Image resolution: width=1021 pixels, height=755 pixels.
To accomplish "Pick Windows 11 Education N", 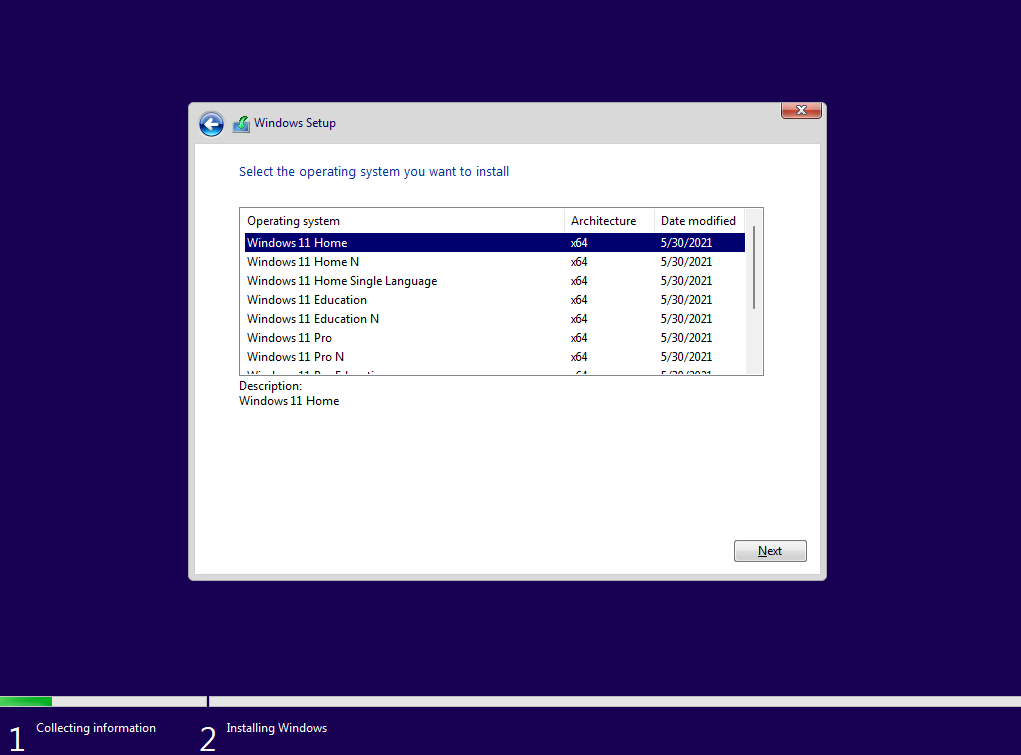I will coord(494,319).
